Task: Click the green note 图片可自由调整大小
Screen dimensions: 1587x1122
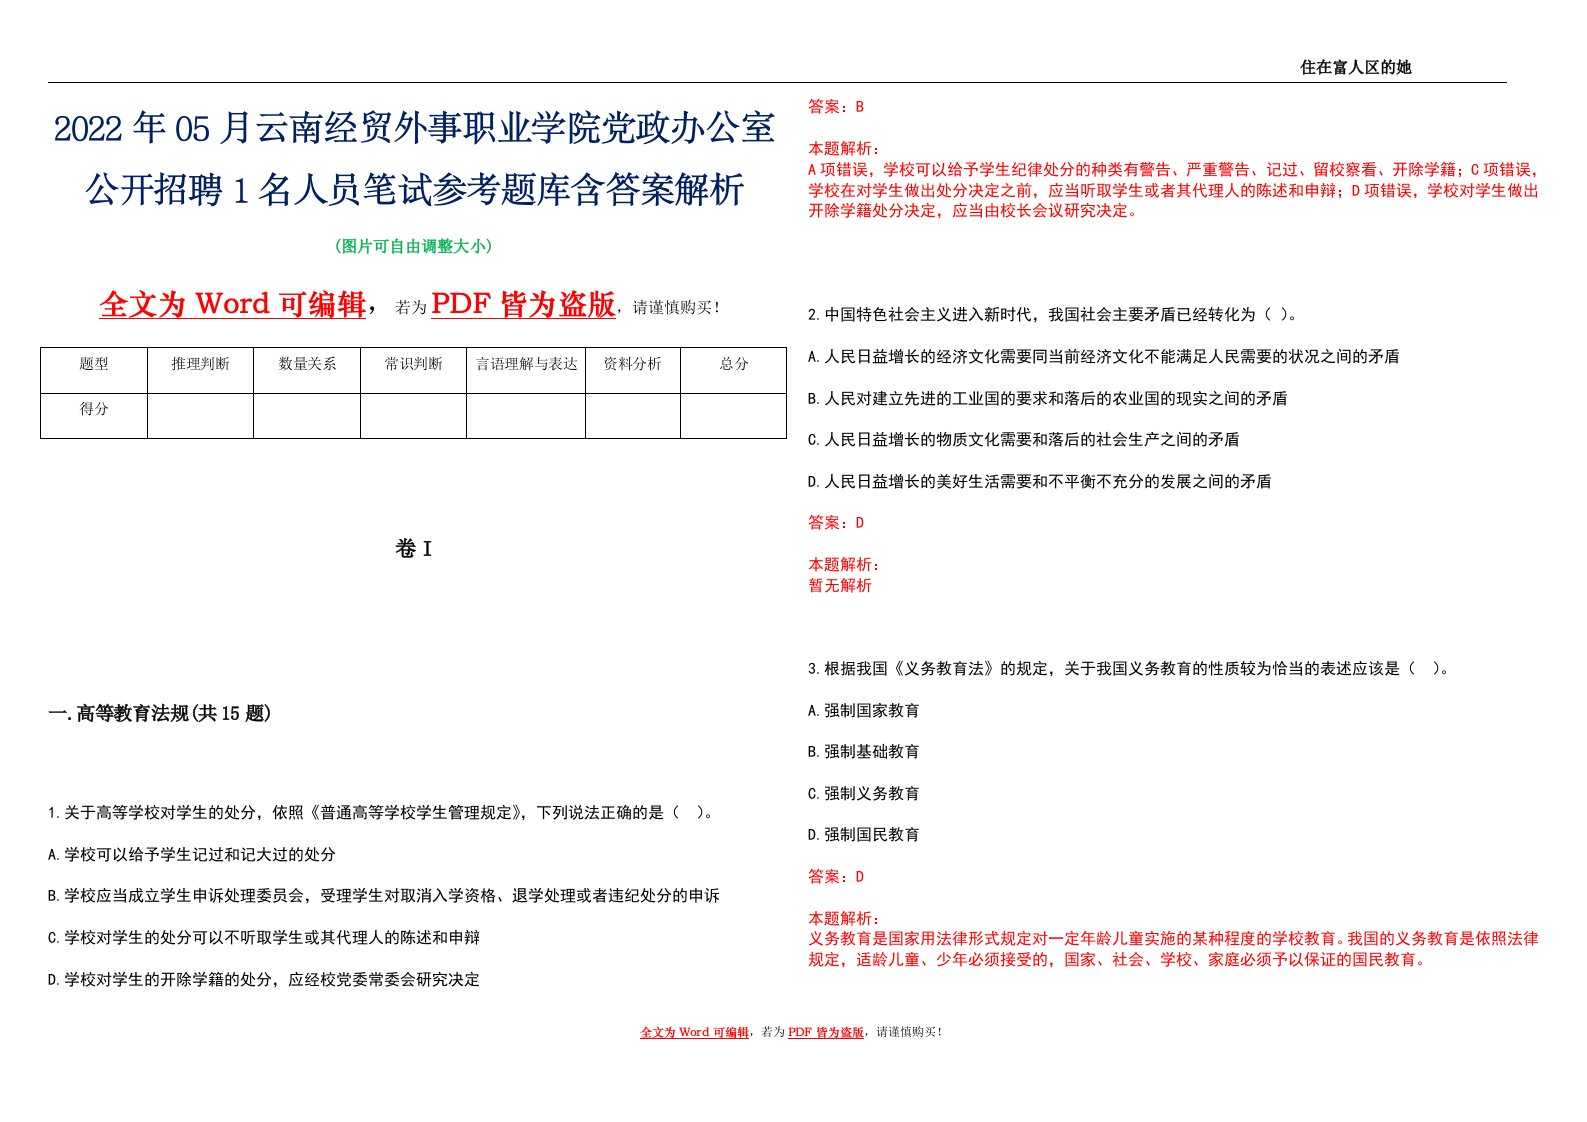Action: tap(413, 246)
